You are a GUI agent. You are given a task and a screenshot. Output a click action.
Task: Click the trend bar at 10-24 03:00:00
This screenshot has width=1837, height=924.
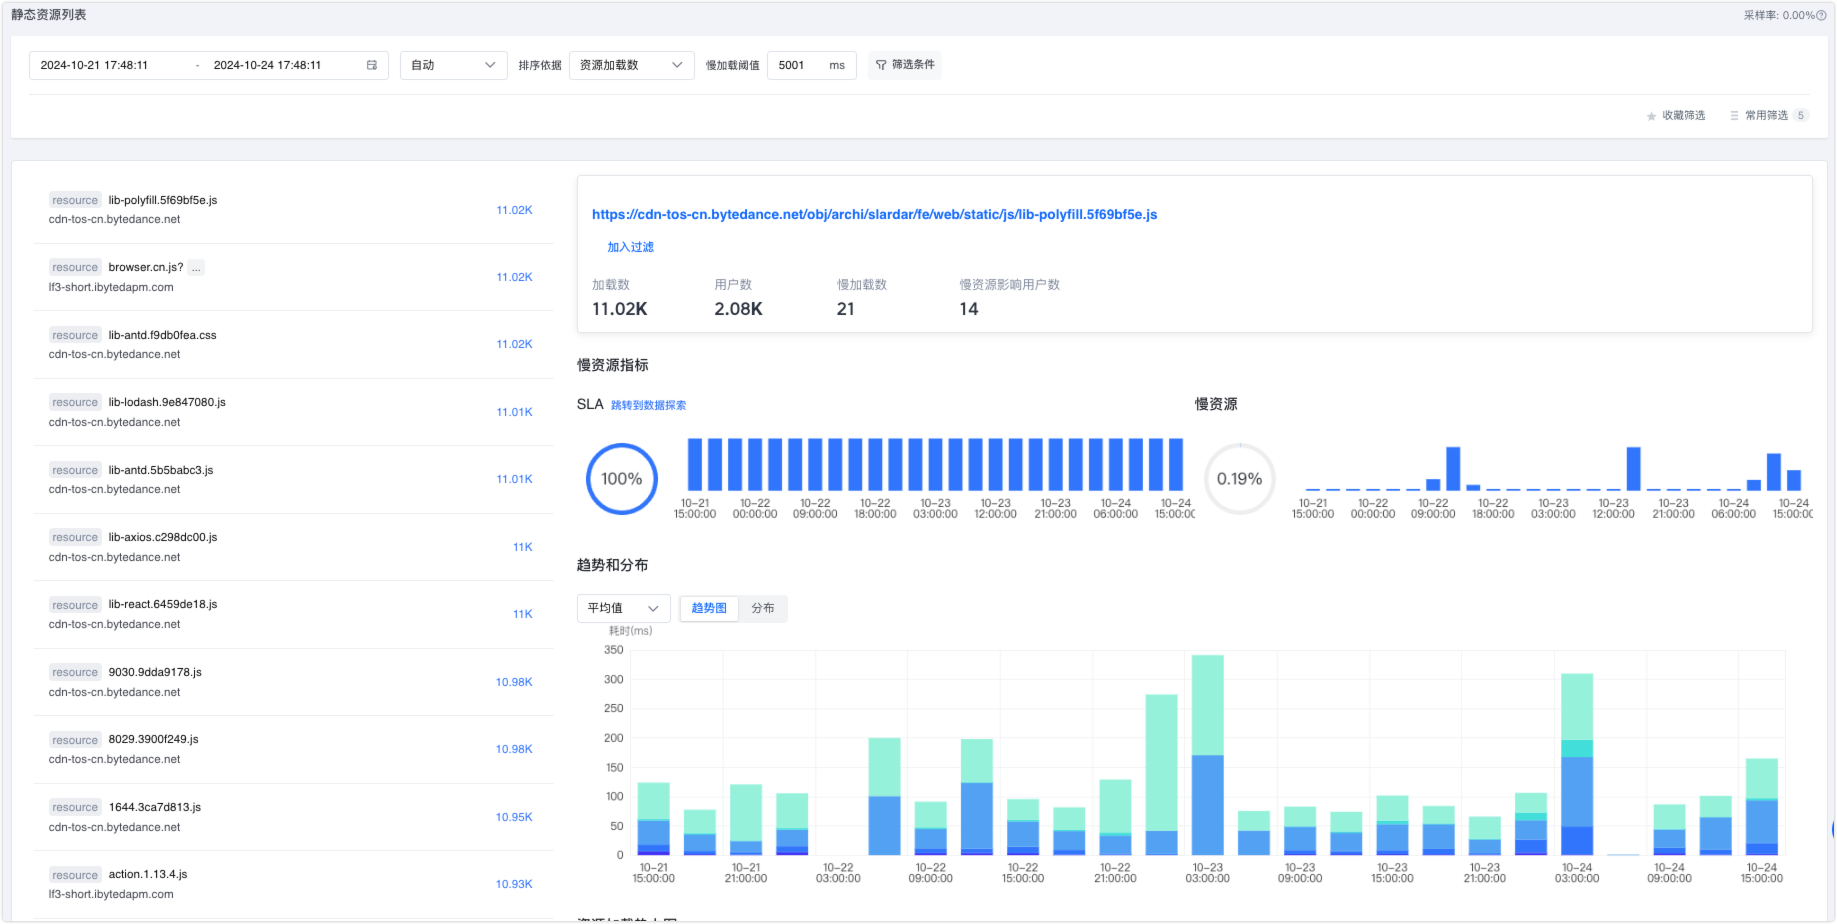click(x=1577, y=764)
